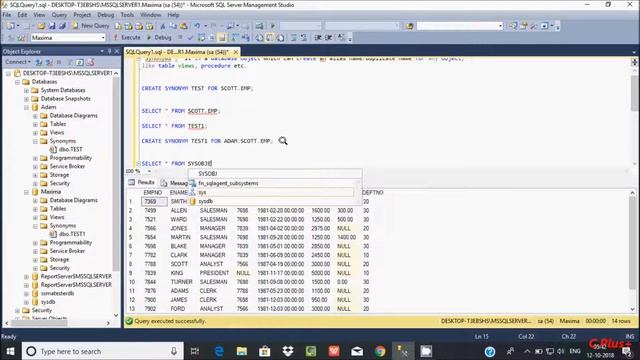Click the Results to Grid toolbar icon
The height and width of the screenshot is (360, 640).
point(270,38)
